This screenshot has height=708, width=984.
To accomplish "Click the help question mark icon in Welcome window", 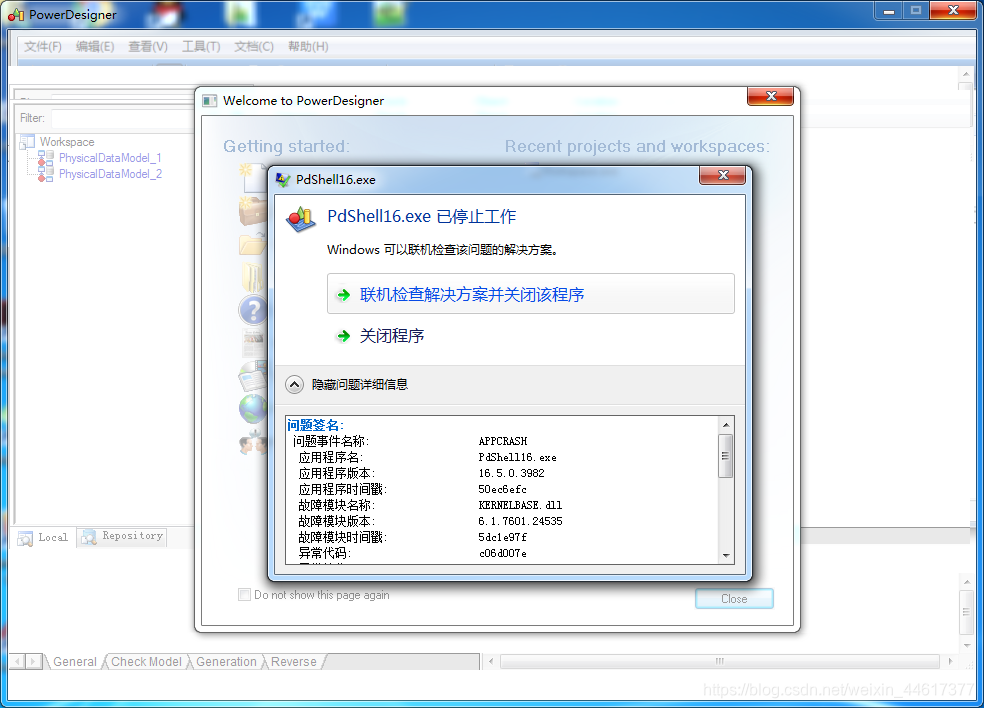I will coord(253,310).
